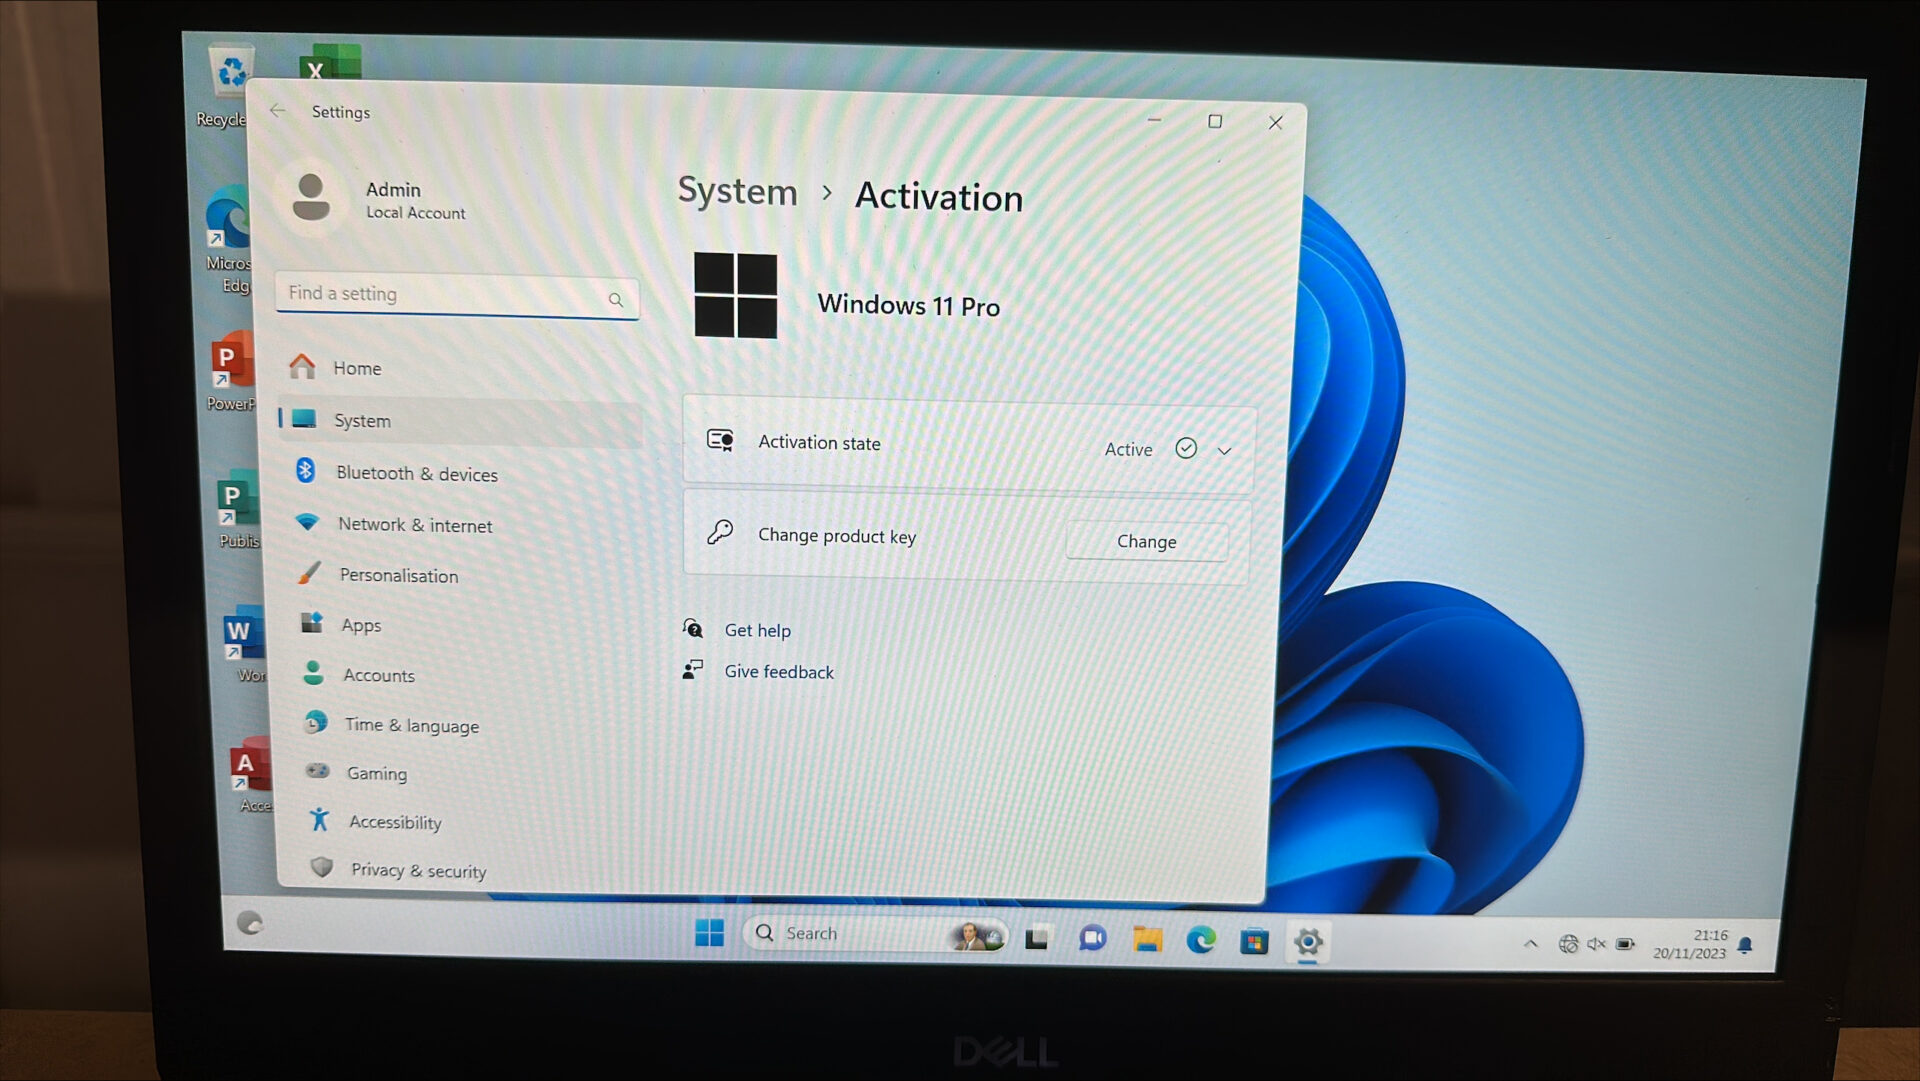Click the Windows logo next to Windows 11 Pro
1920x1081 pixels.
(735, 295)
